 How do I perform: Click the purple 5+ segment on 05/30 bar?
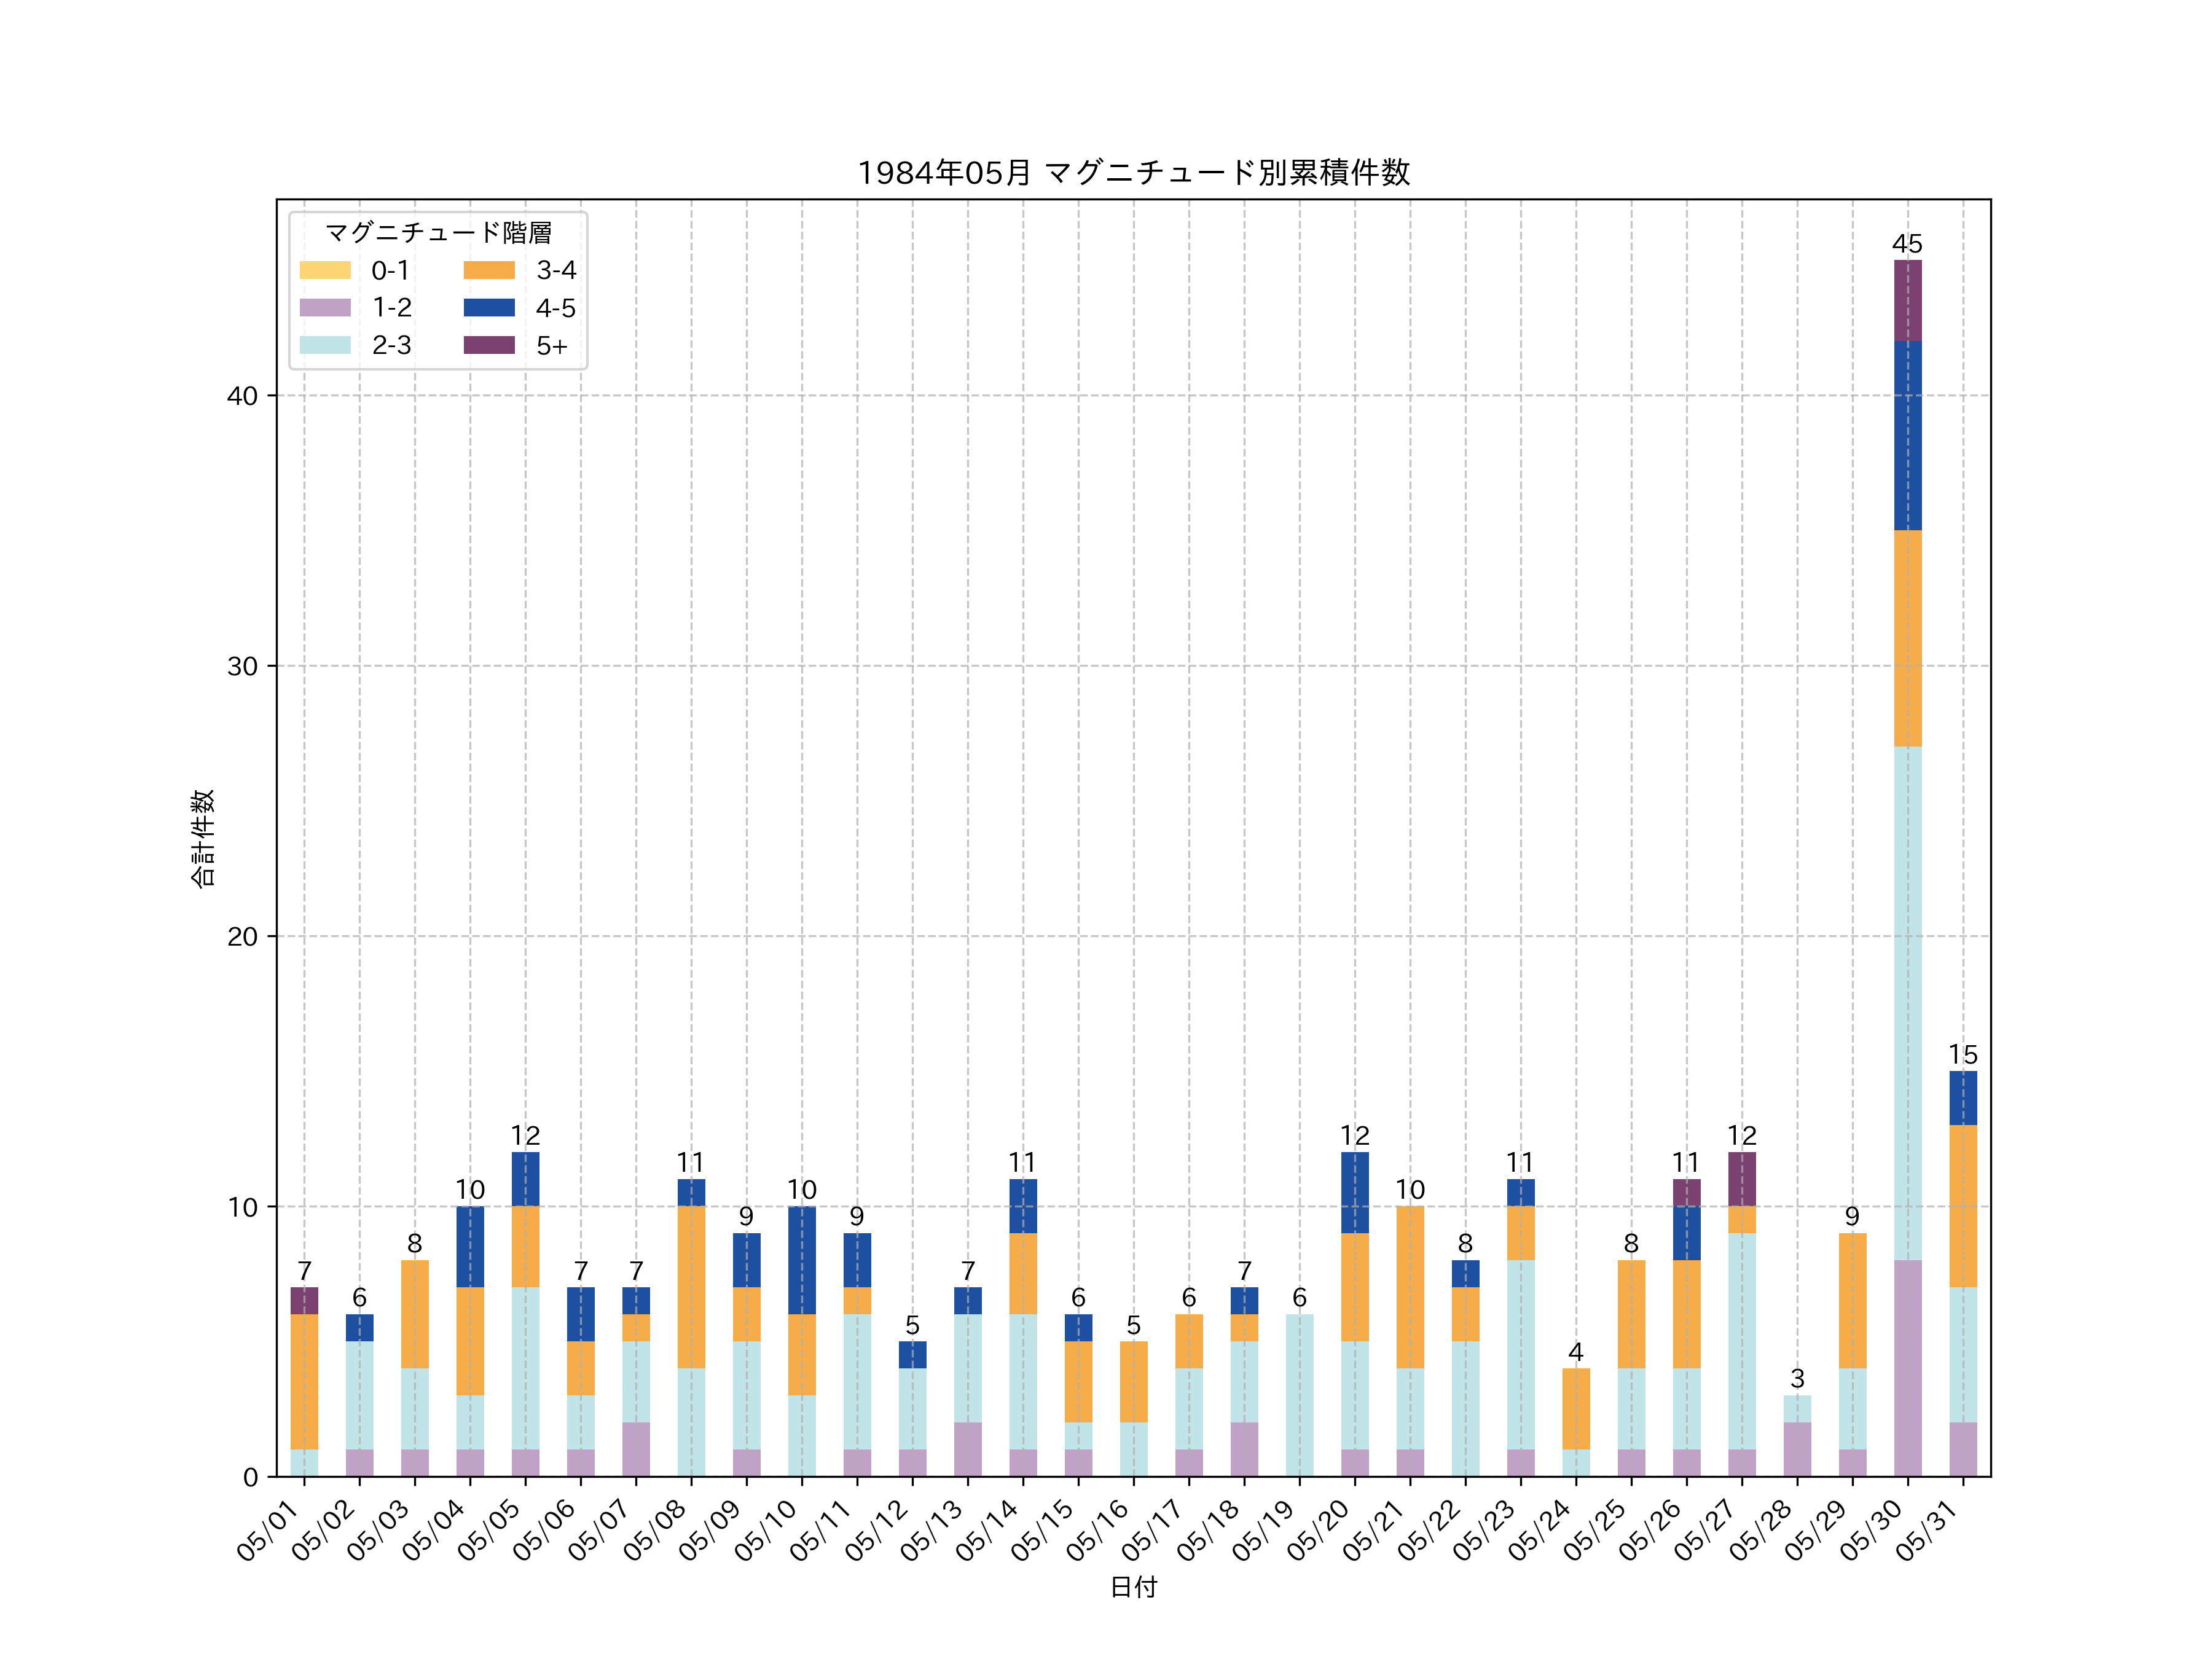pos(1907,300)
